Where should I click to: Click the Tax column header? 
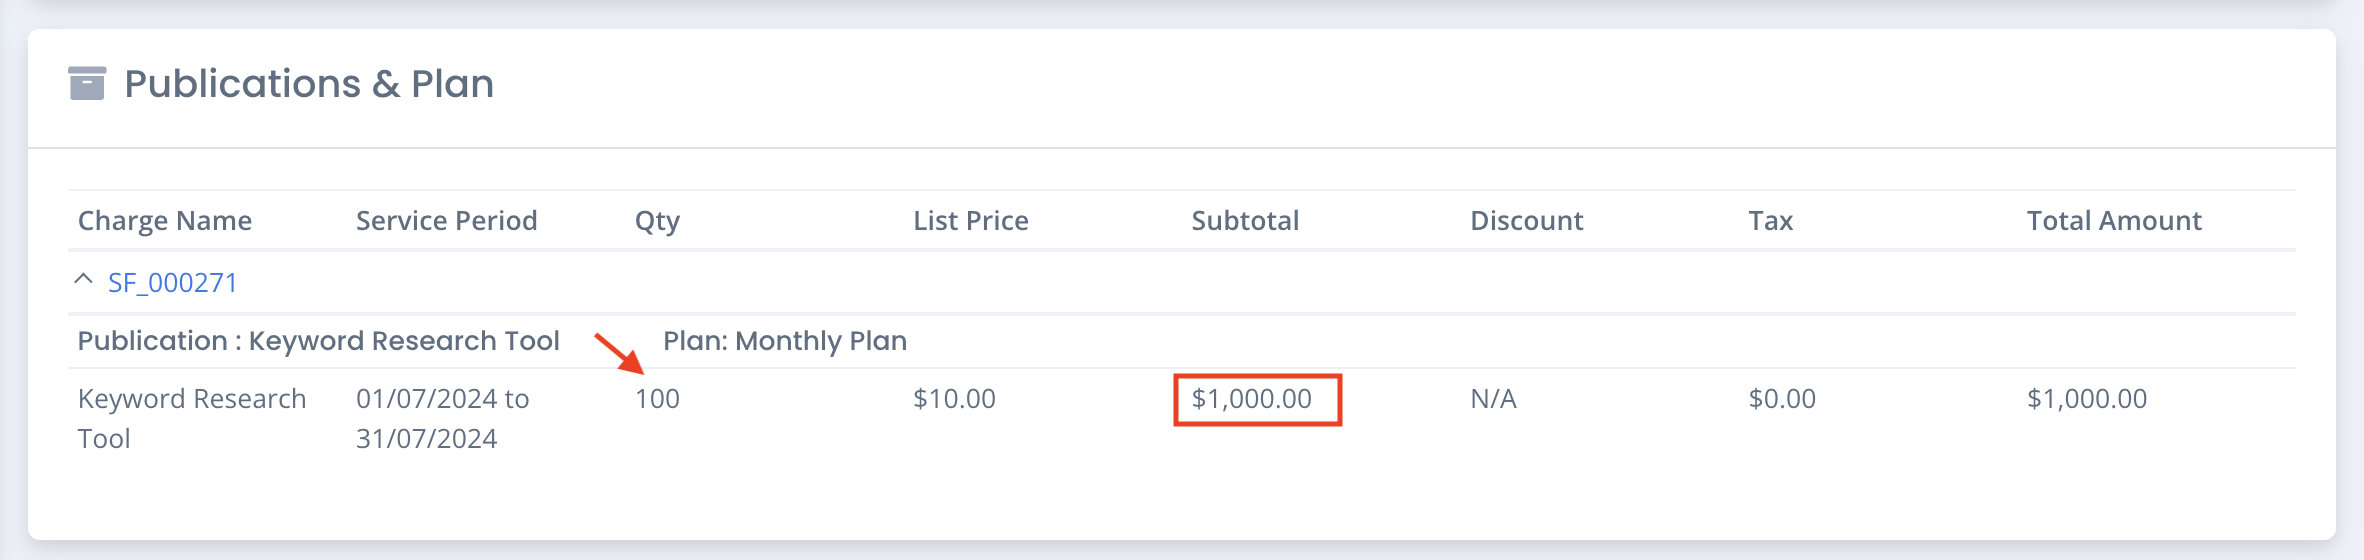(1770, 220)
